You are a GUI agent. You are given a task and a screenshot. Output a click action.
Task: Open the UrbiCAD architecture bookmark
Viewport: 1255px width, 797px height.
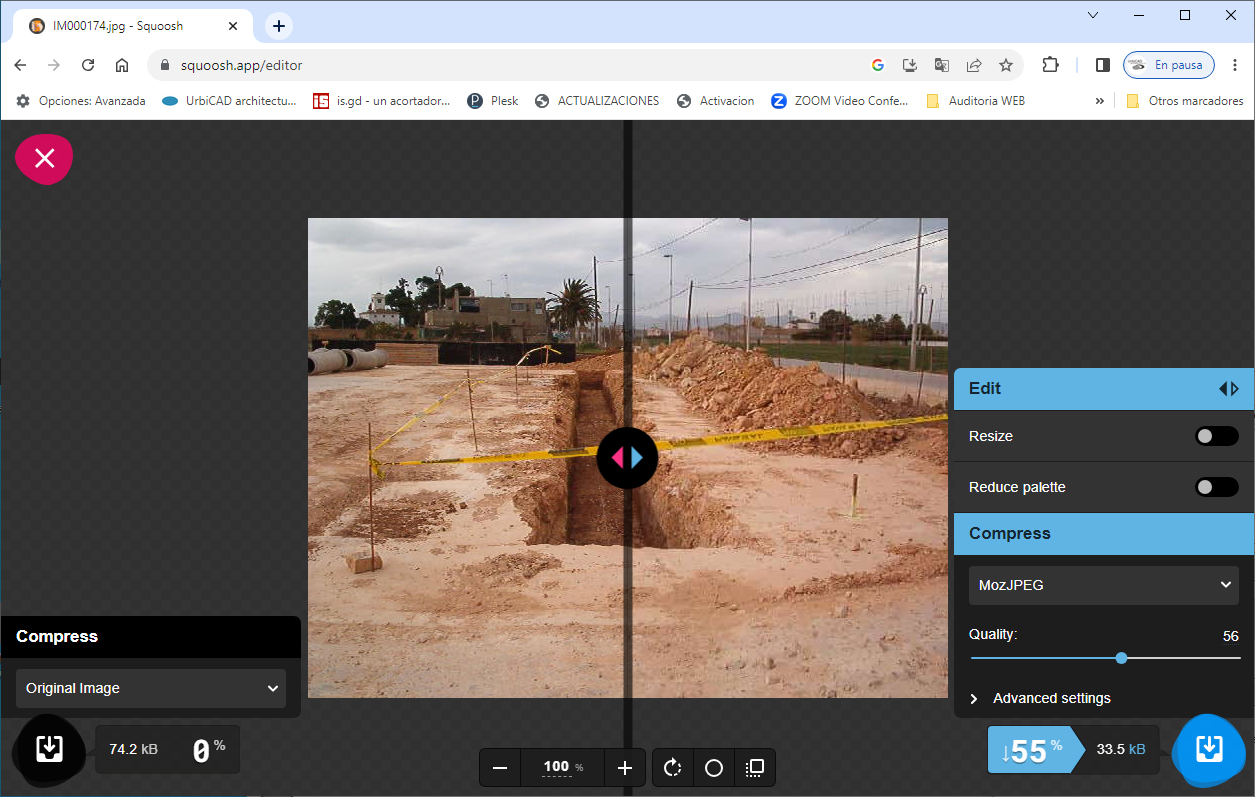(230, 101)
